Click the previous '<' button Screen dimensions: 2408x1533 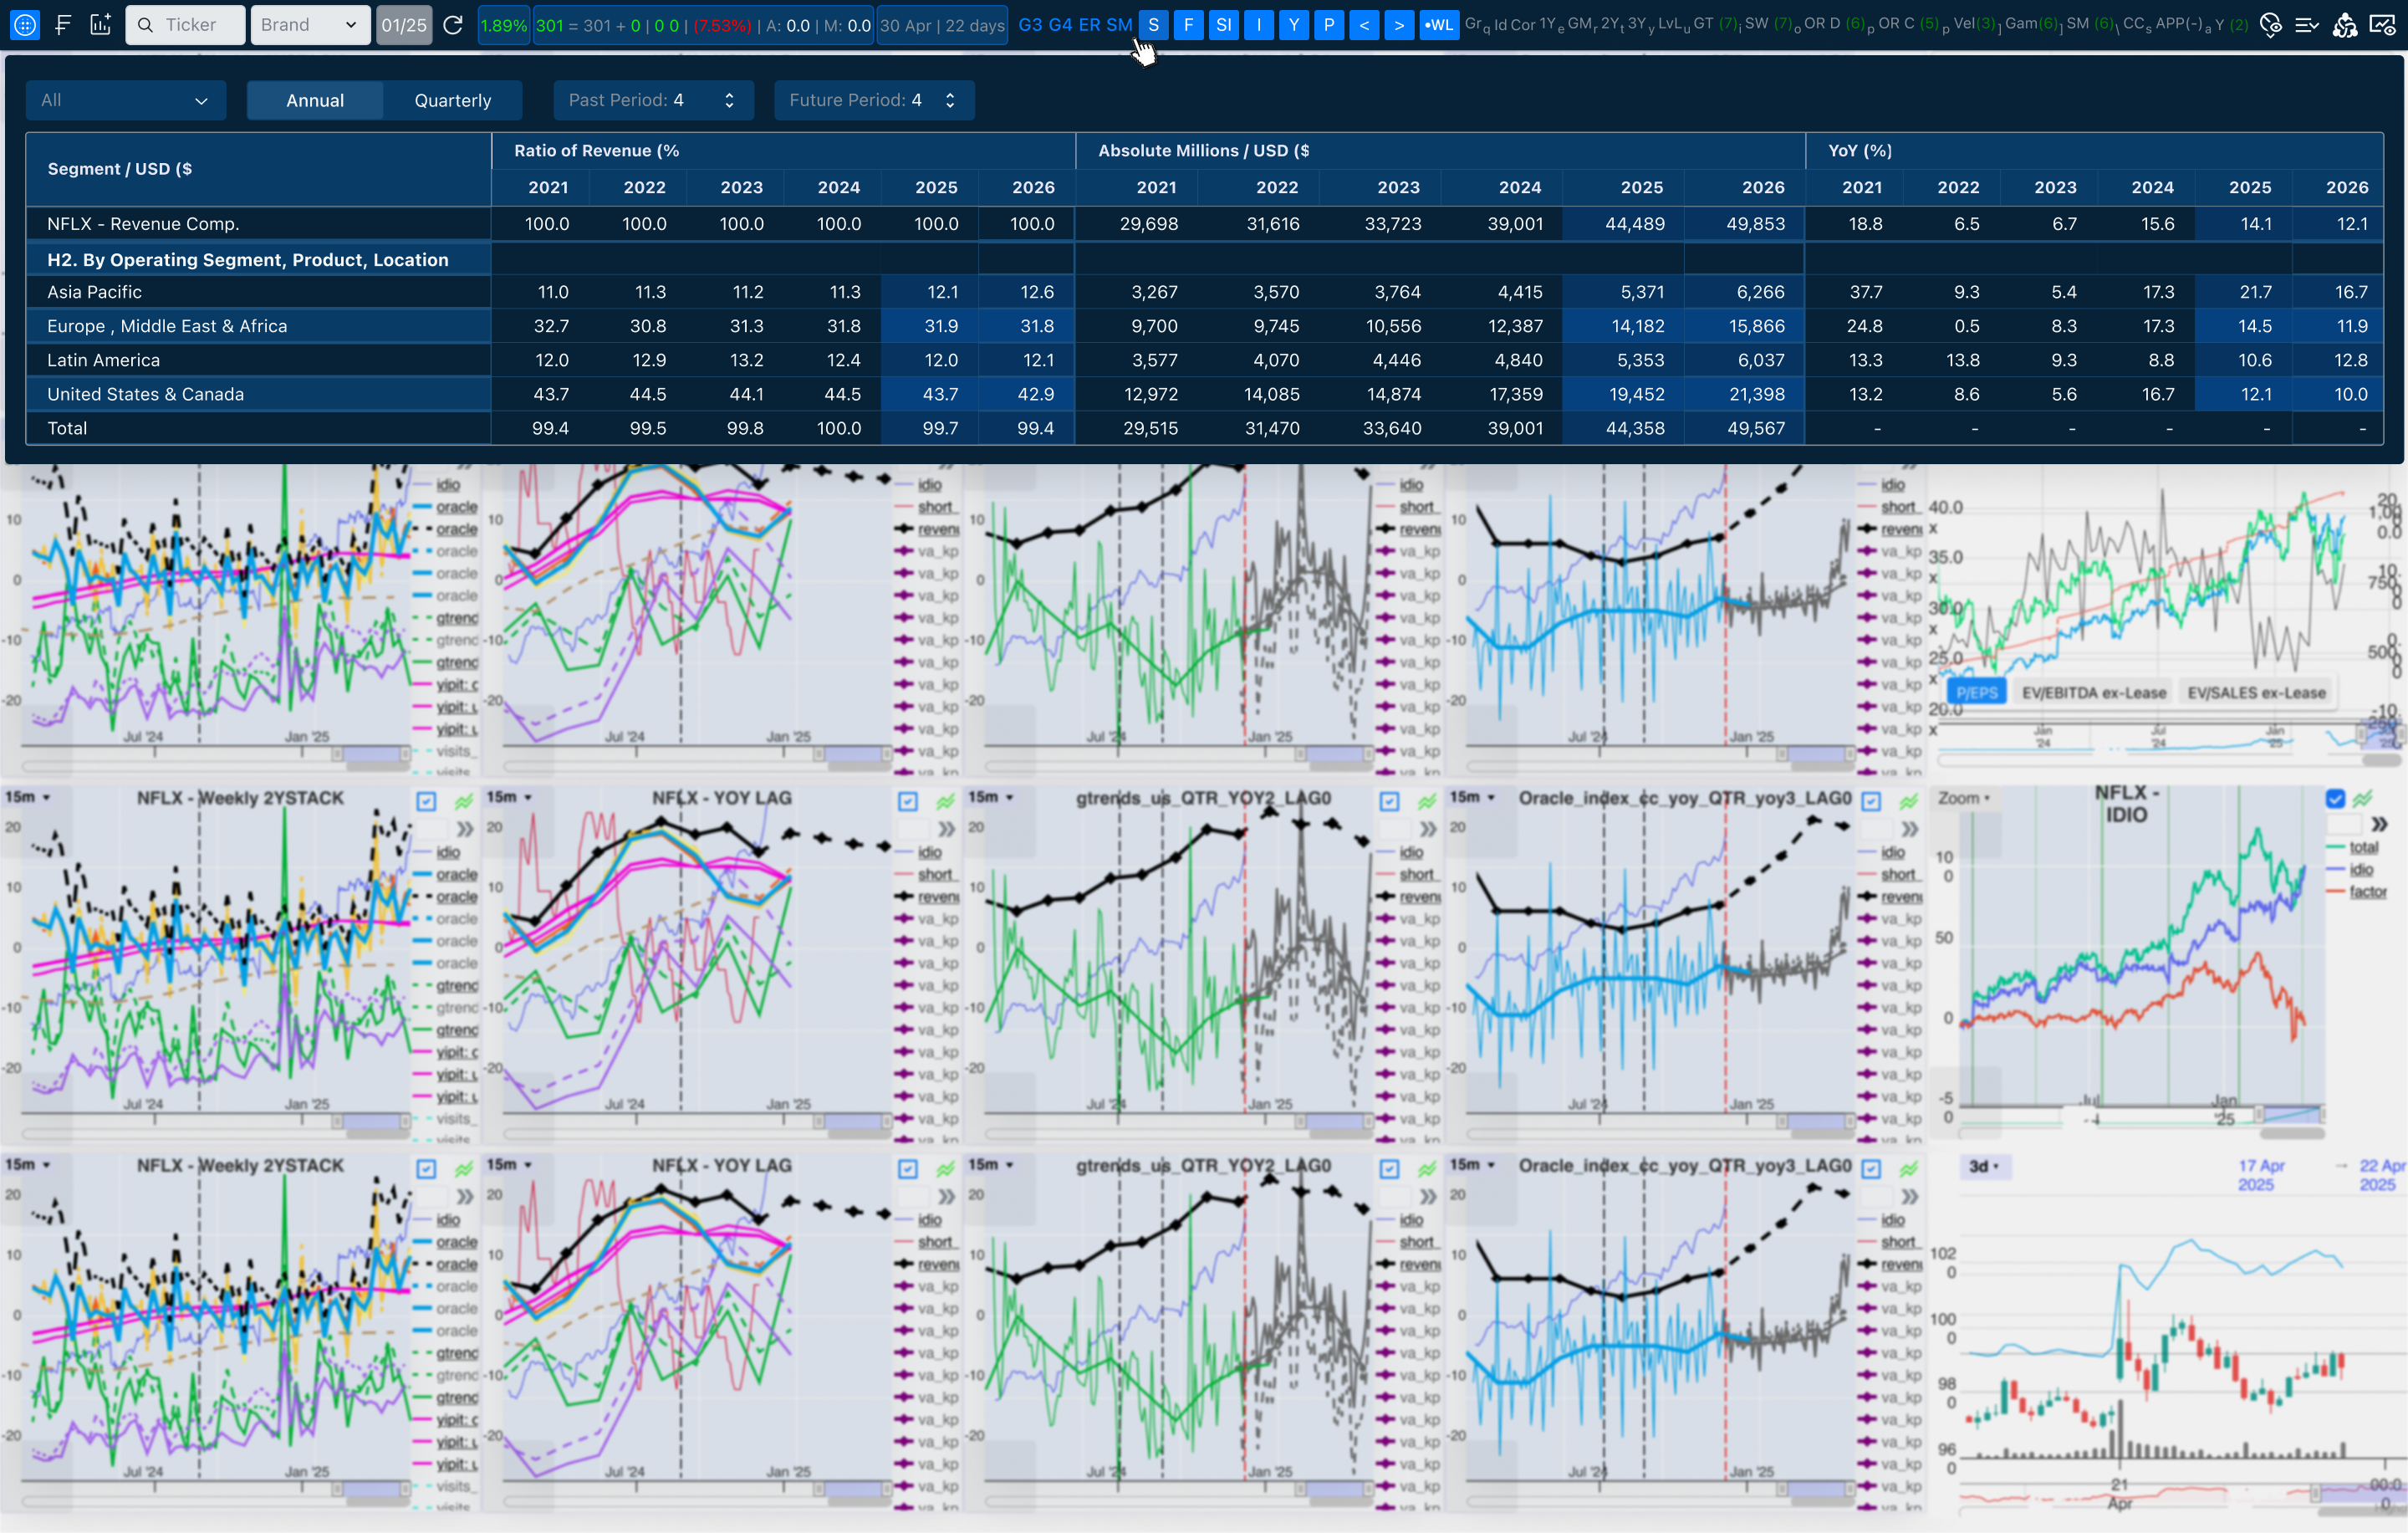click(x=1364, y=25)
